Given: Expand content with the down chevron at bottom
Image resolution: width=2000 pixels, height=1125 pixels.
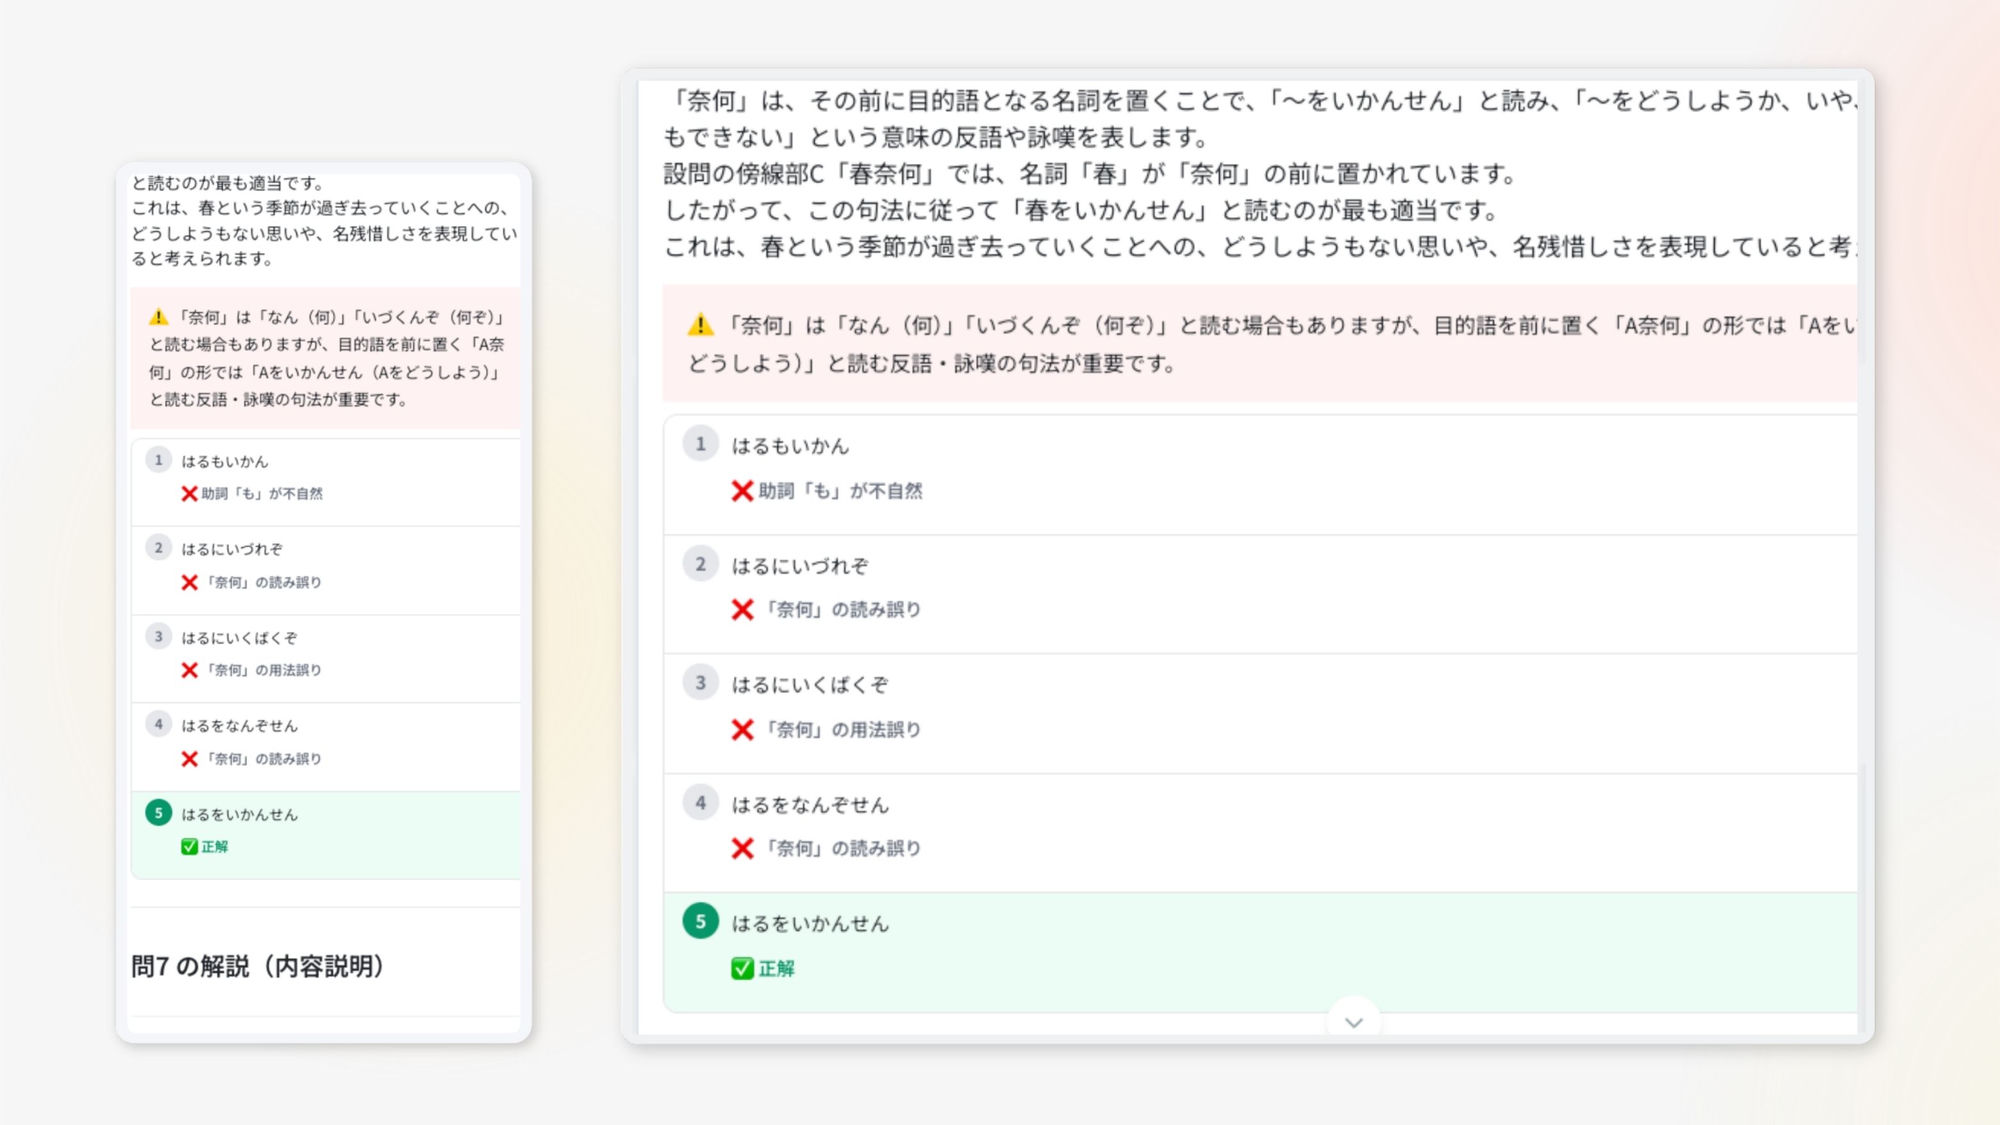Looking at the screenshot, I should coord(1354,1022).
